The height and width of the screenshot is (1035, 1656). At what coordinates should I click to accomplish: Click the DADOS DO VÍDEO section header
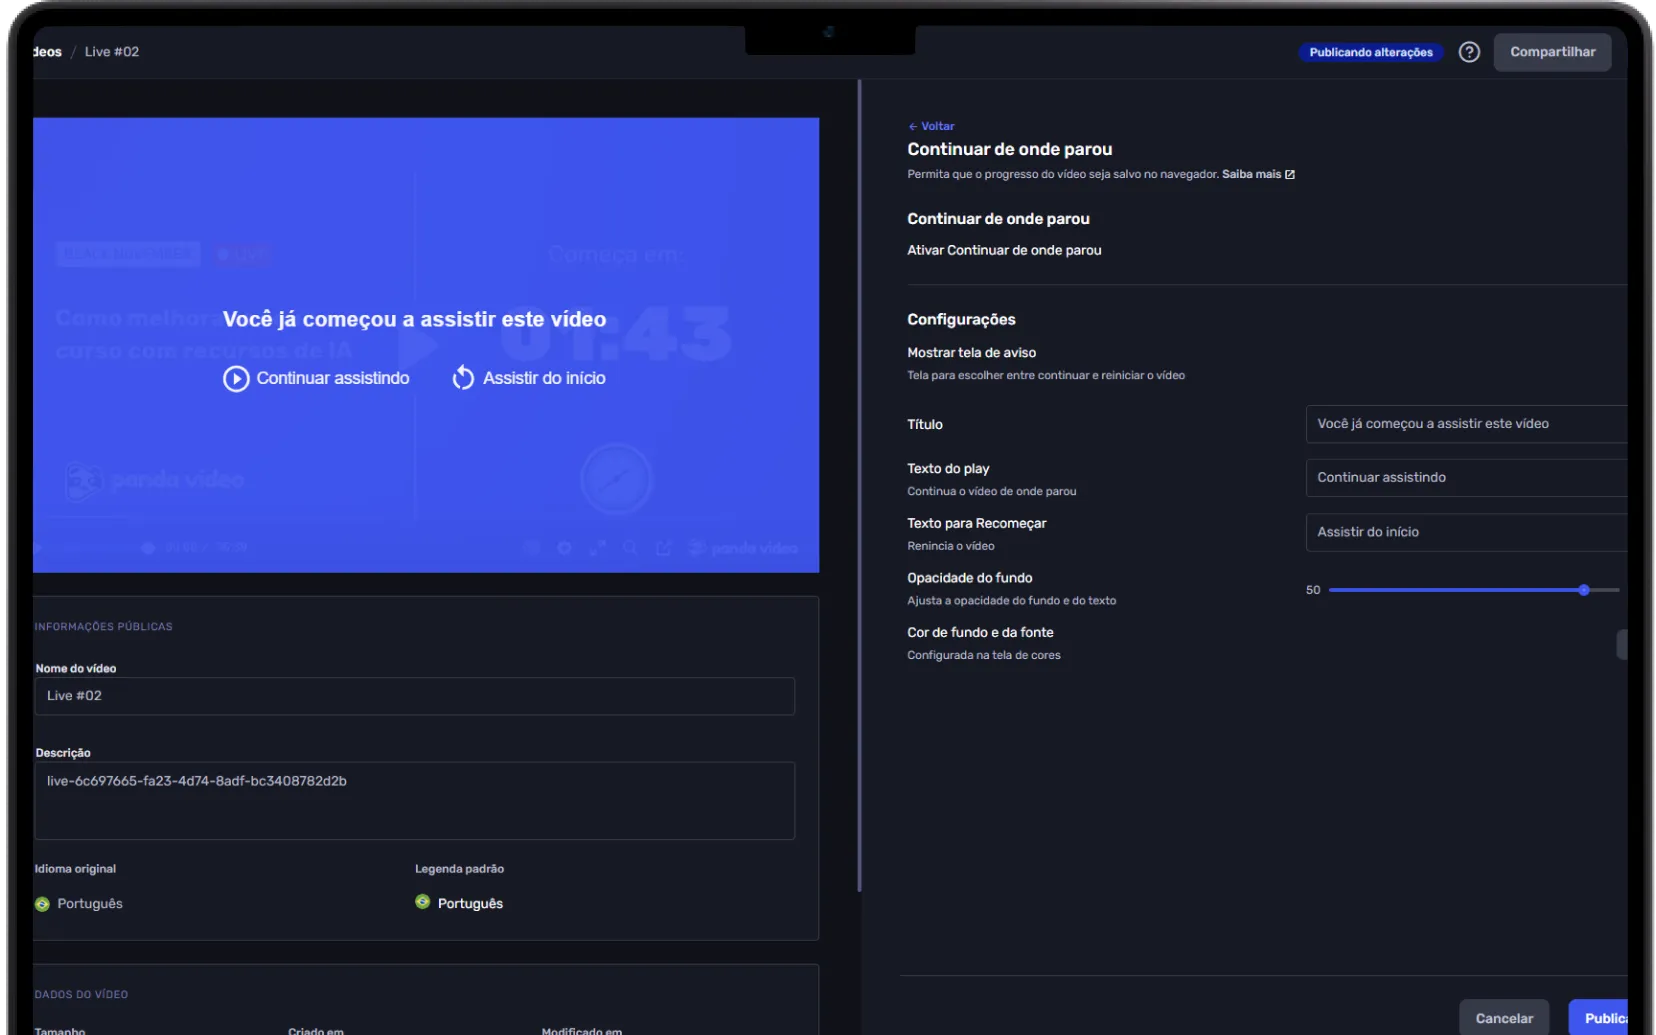82,995
